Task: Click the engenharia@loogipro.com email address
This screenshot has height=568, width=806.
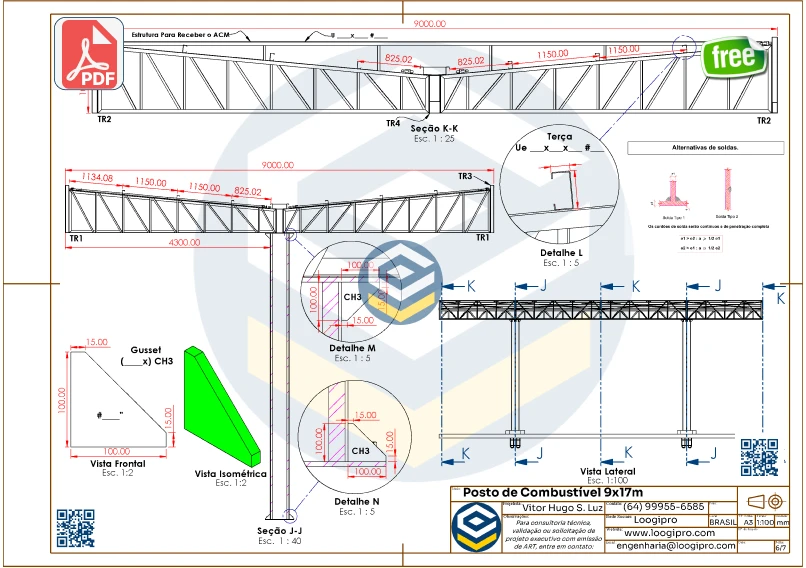Action: (x=676, y=546)
